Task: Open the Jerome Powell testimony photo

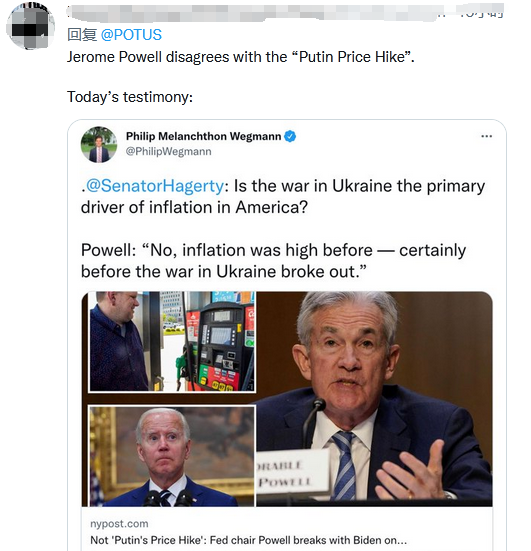Action: (x=375, y=399)
